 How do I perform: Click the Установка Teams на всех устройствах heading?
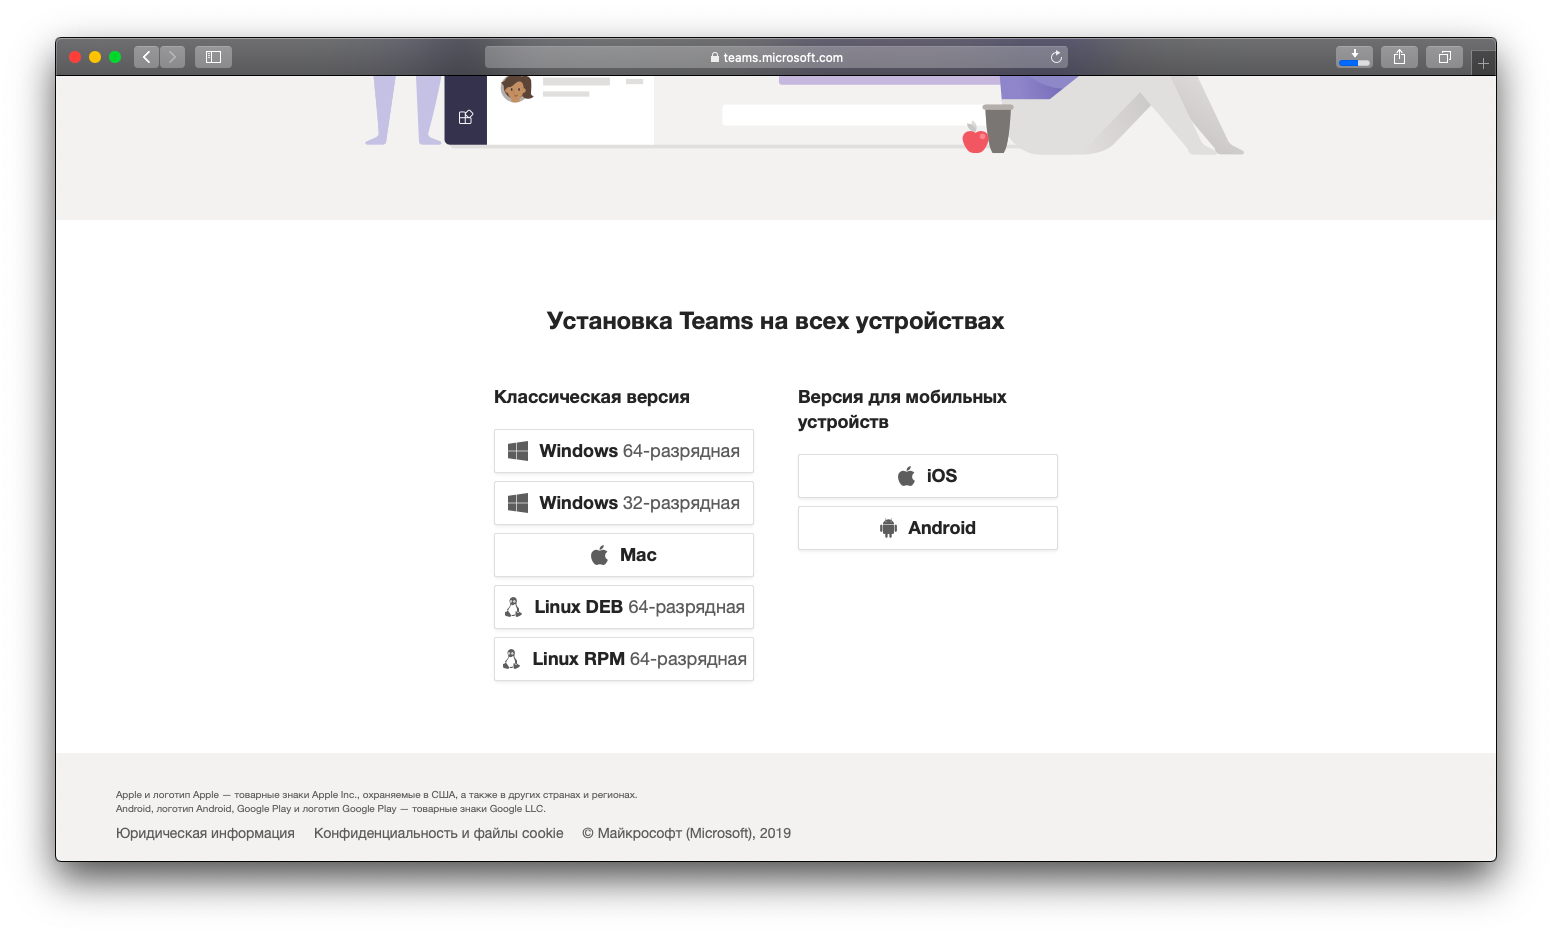coord(776,321)
